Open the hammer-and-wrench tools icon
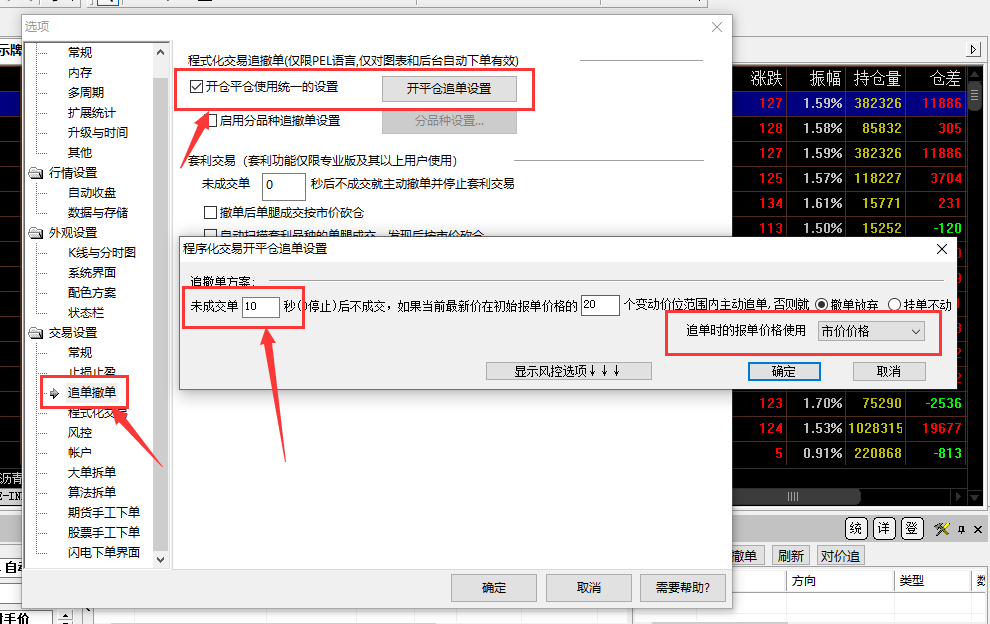The width and height of the screenshot is (990, 624). coord(941,529)
